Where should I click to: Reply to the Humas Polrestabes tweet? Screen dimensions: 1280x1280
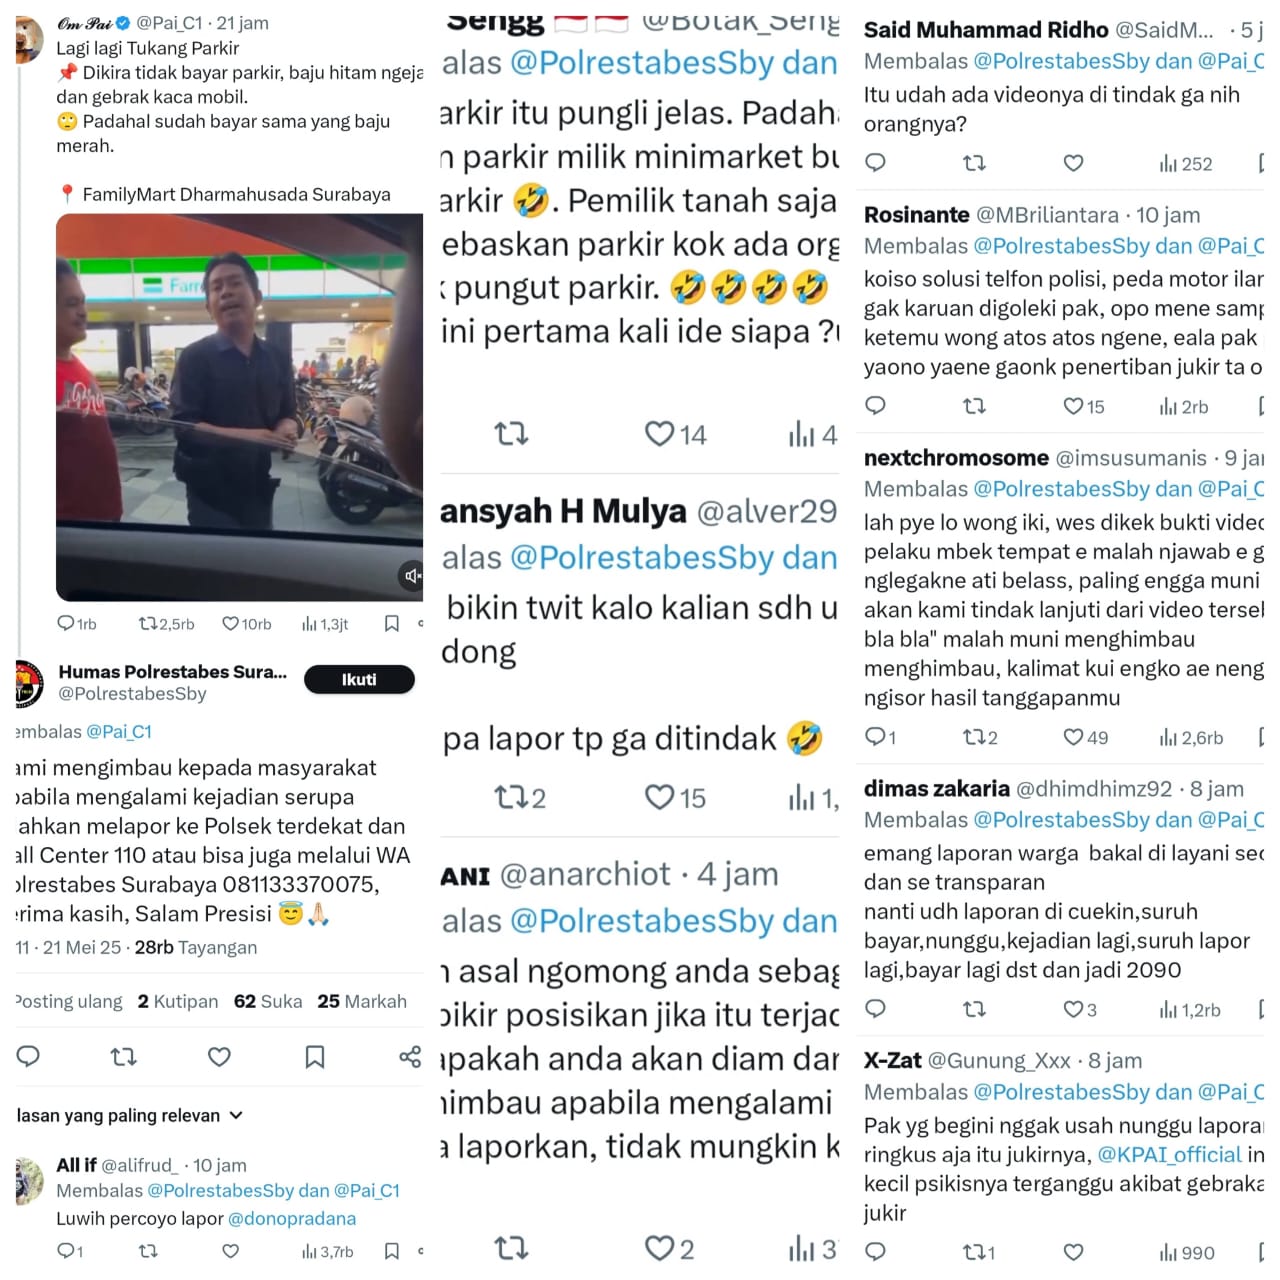click(29, 1056)
